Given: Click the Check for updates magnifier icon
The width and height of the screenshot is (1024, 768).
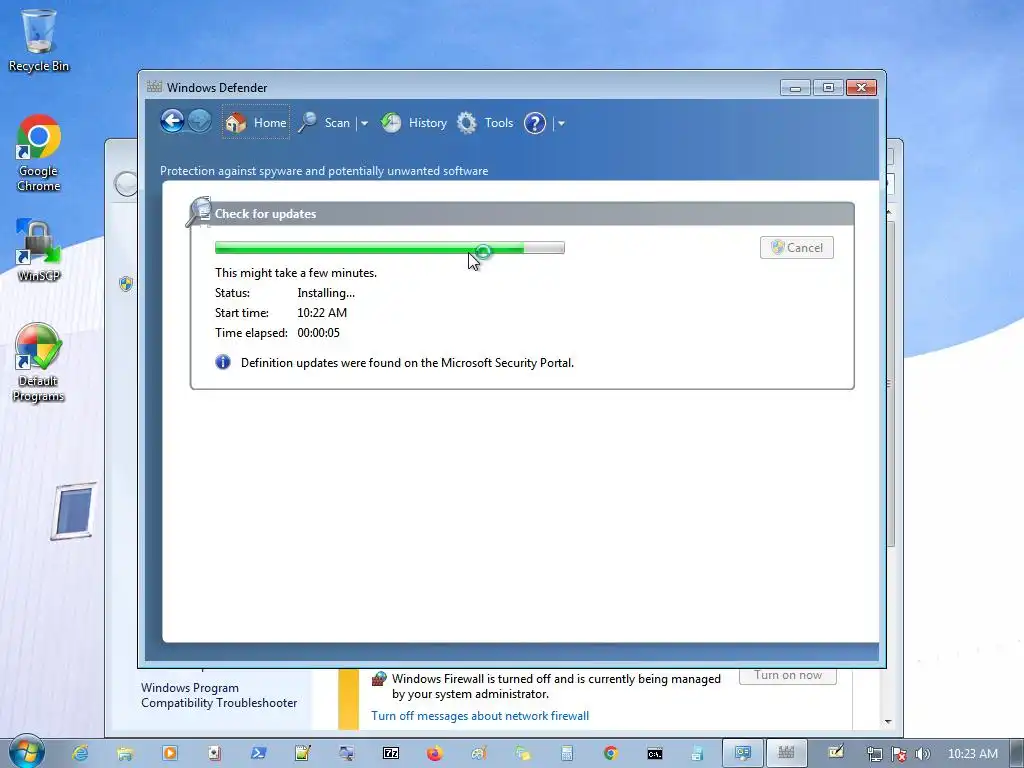Looking at the screenshot, I should [x=199, y=212].
